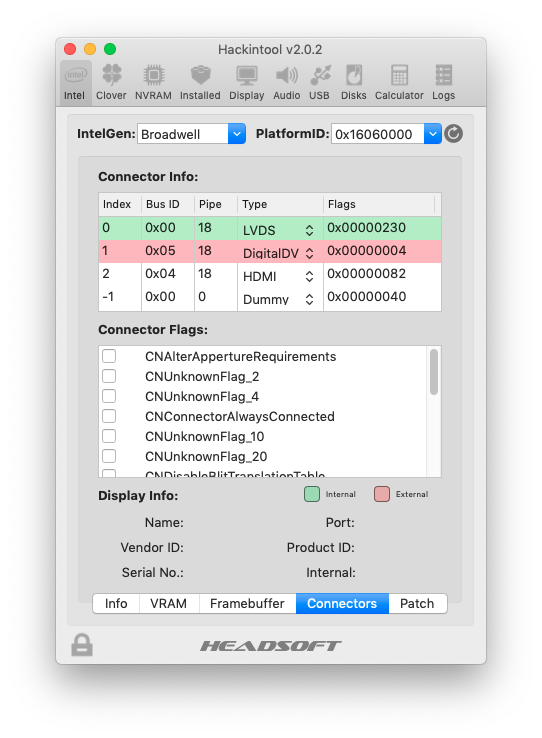Click the red External legend swatch
Image resolution: width=542 pixels, height=738 pixels.
(x=382, y=494)
